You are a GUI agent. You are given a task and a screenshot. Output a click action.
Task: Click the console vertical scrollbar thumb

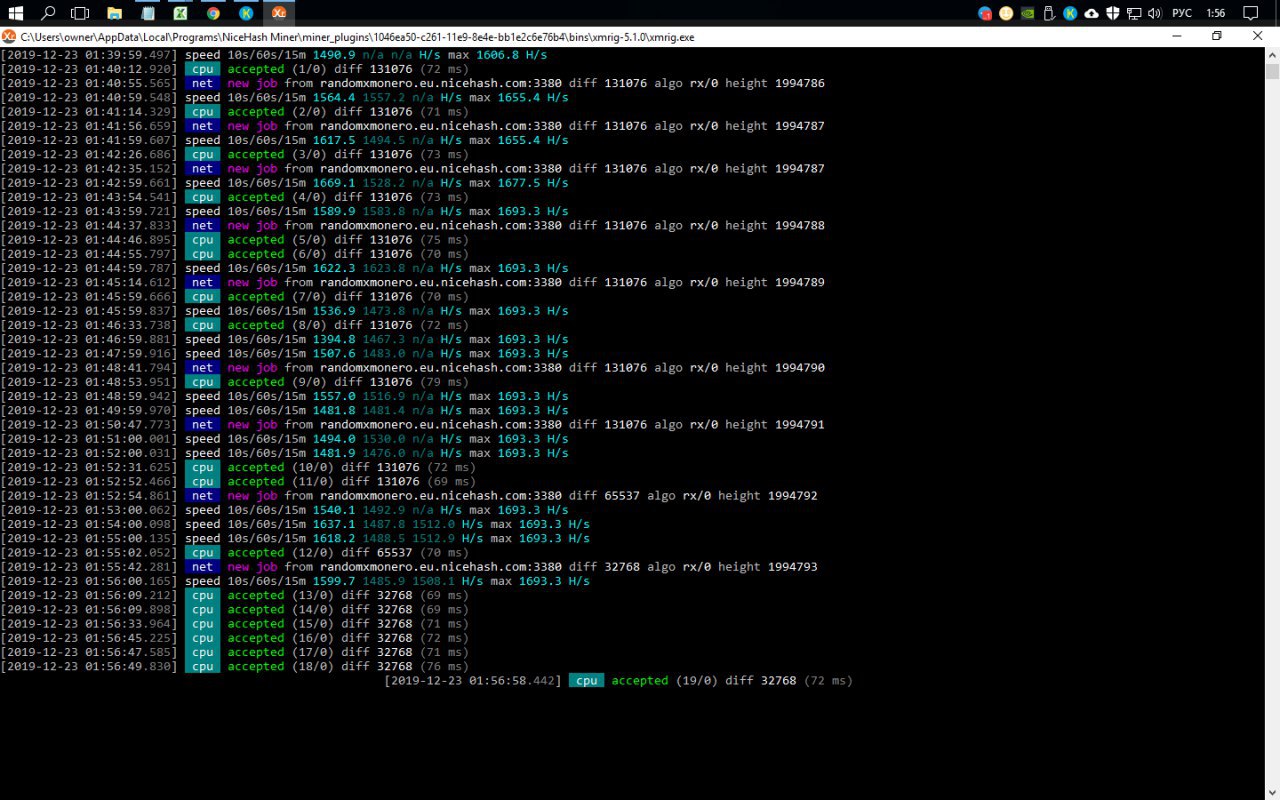click(1272, 71)
